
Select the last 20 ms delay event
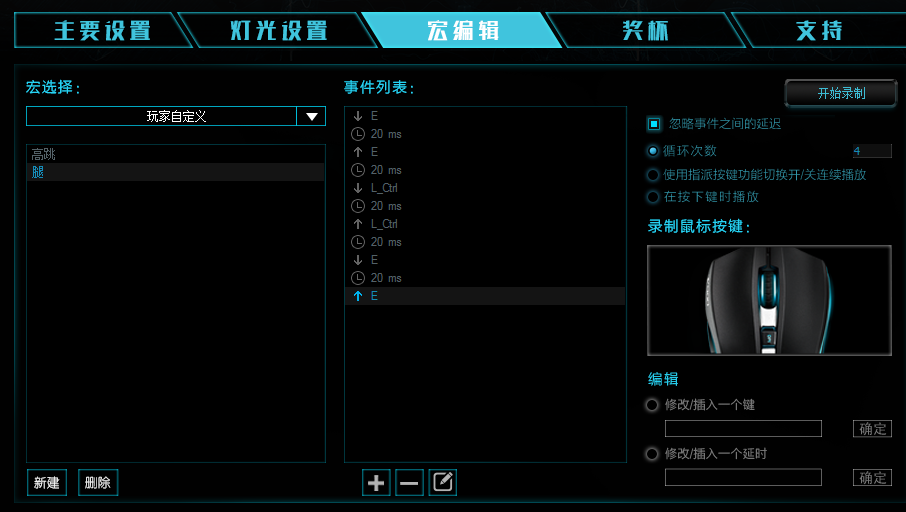click(x=485, y=278)
